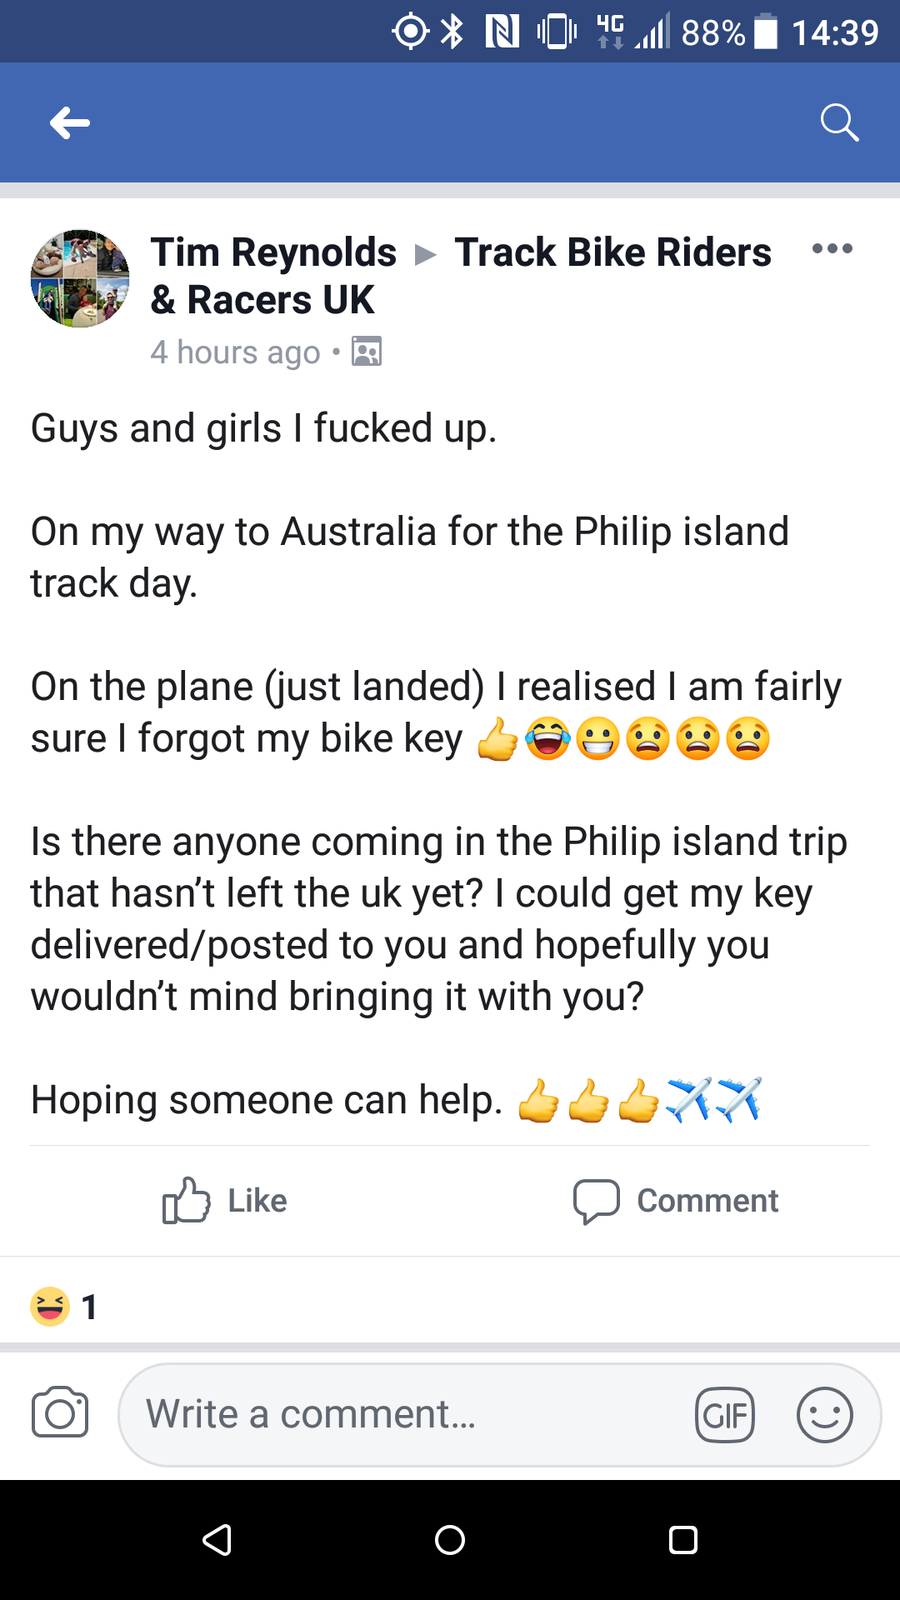The image size is (900, 1600).
Task: Open the GIF picker
Action: [x=724, y=1415]
